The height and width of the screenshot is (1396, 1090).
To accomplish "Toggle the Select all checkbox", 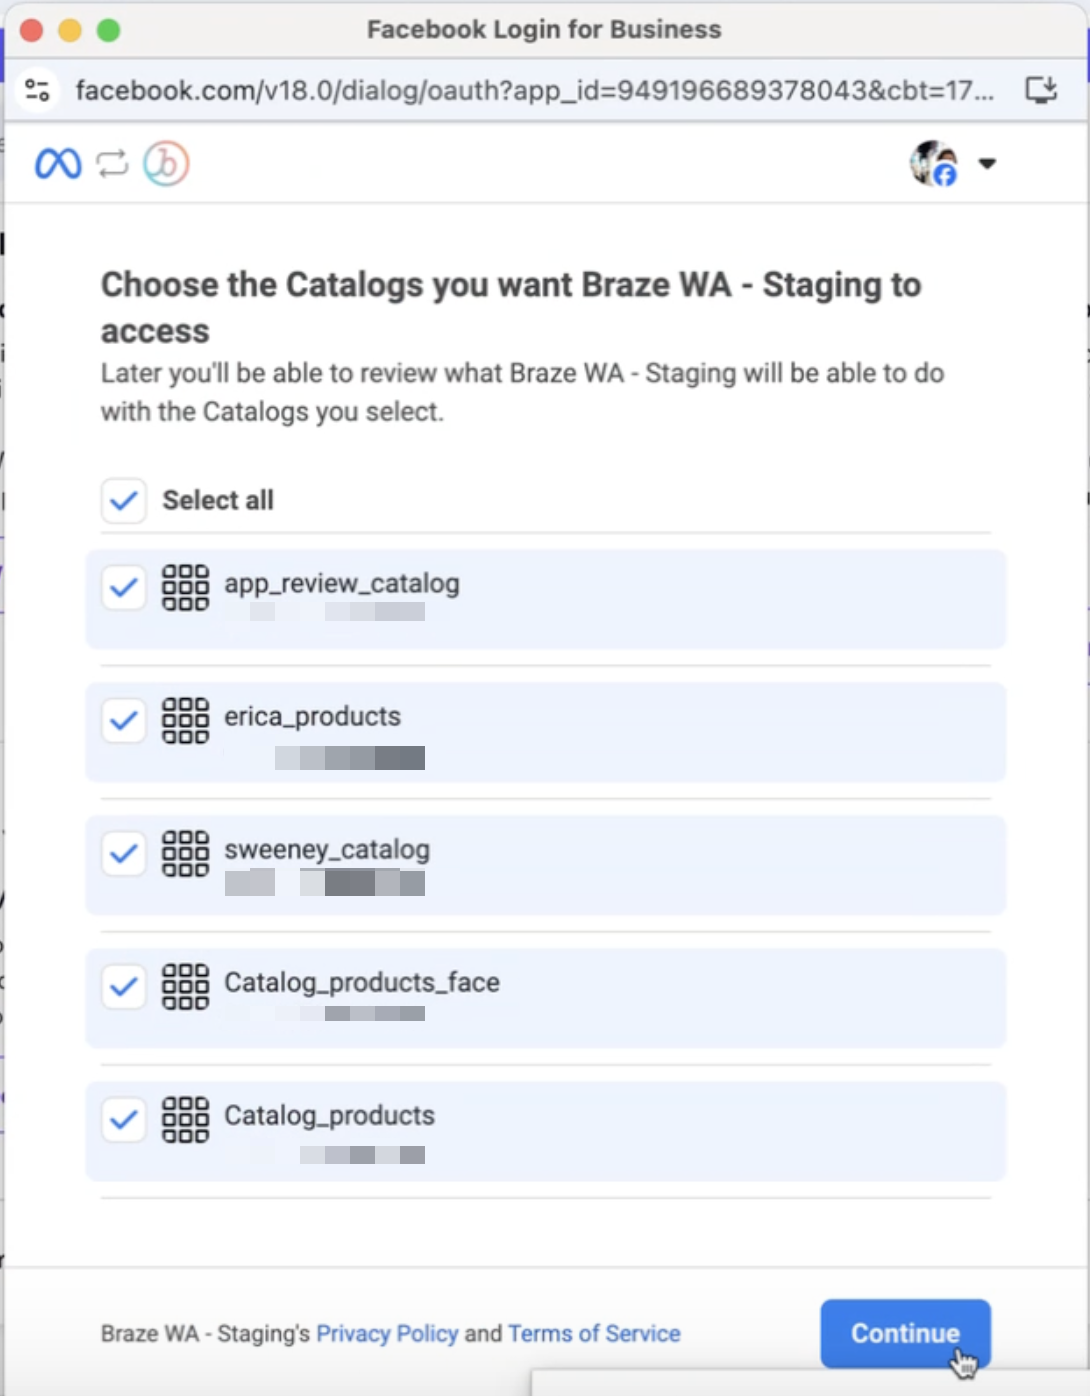I will click(x=124, y=500).
